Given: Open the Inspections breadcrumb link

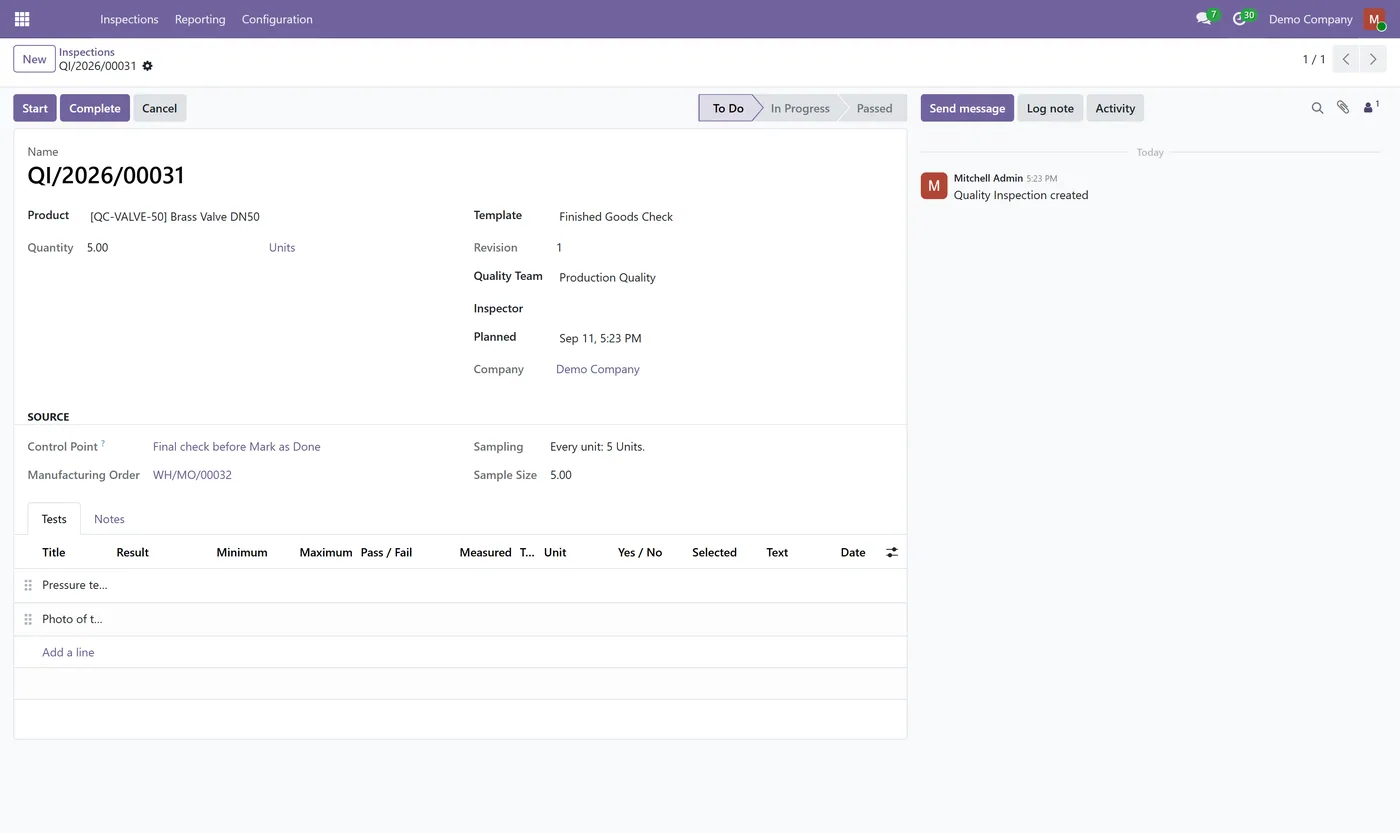Looking at the screenshot, I should click(x=87, y=52).
